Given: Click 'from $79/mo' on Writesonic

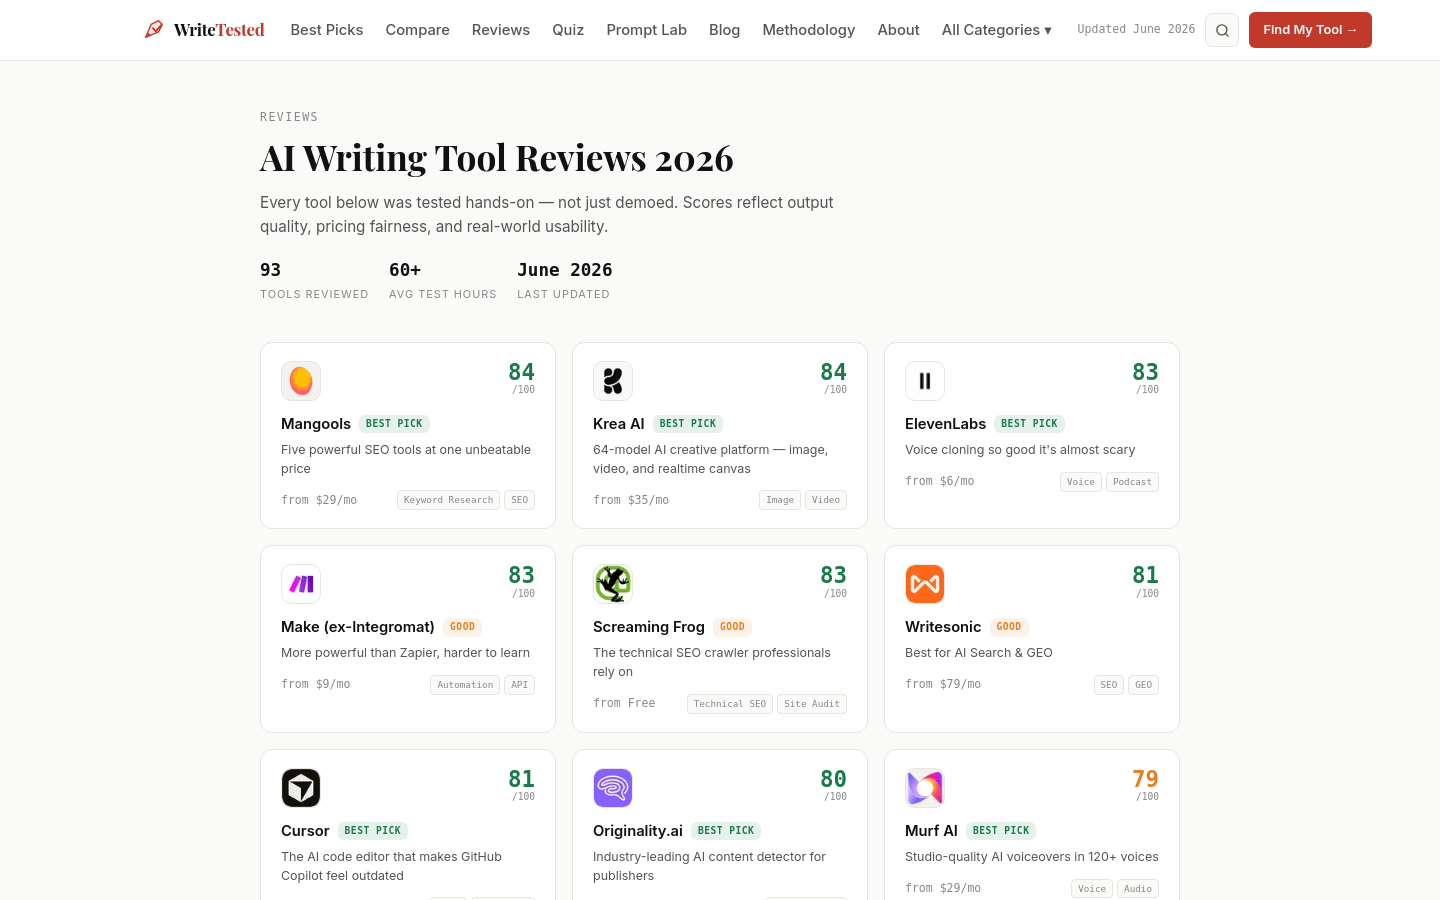Looking at the screenshot, I should [x=943, y=684].
